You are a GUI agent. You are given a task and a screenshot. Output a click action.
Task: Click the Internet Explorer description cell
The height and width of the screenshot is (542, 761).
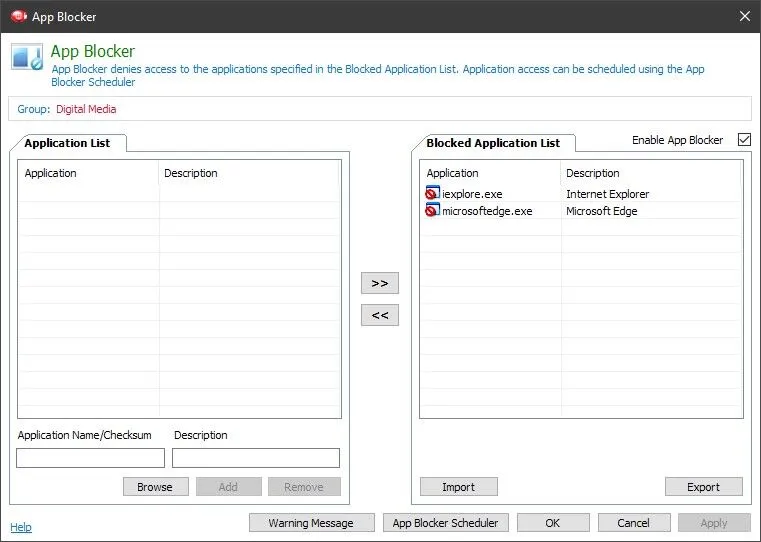(x=607, y=194)
